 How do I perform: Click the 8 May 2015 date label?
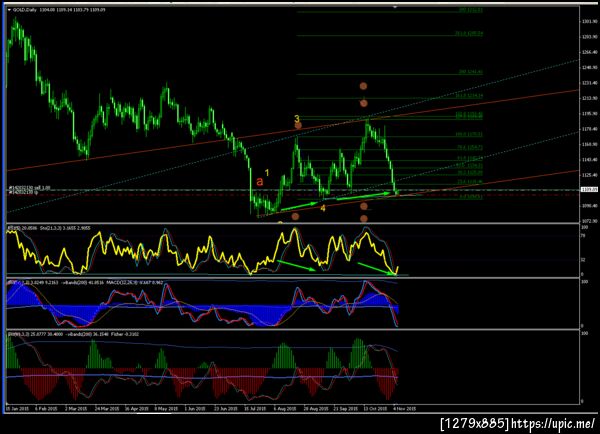coord(166,408)
